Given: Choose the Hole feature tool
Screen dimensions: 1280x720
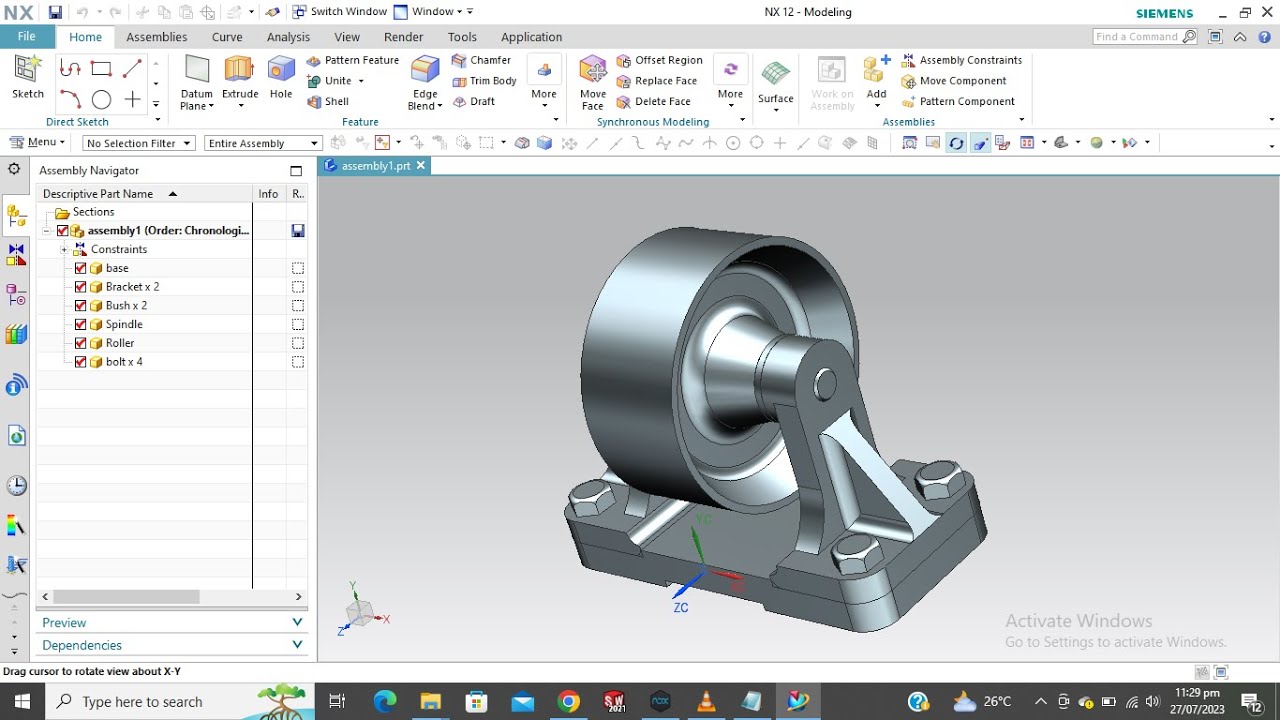Looking at the screenshot, I should pyautogui.click(x=281, y=78).
